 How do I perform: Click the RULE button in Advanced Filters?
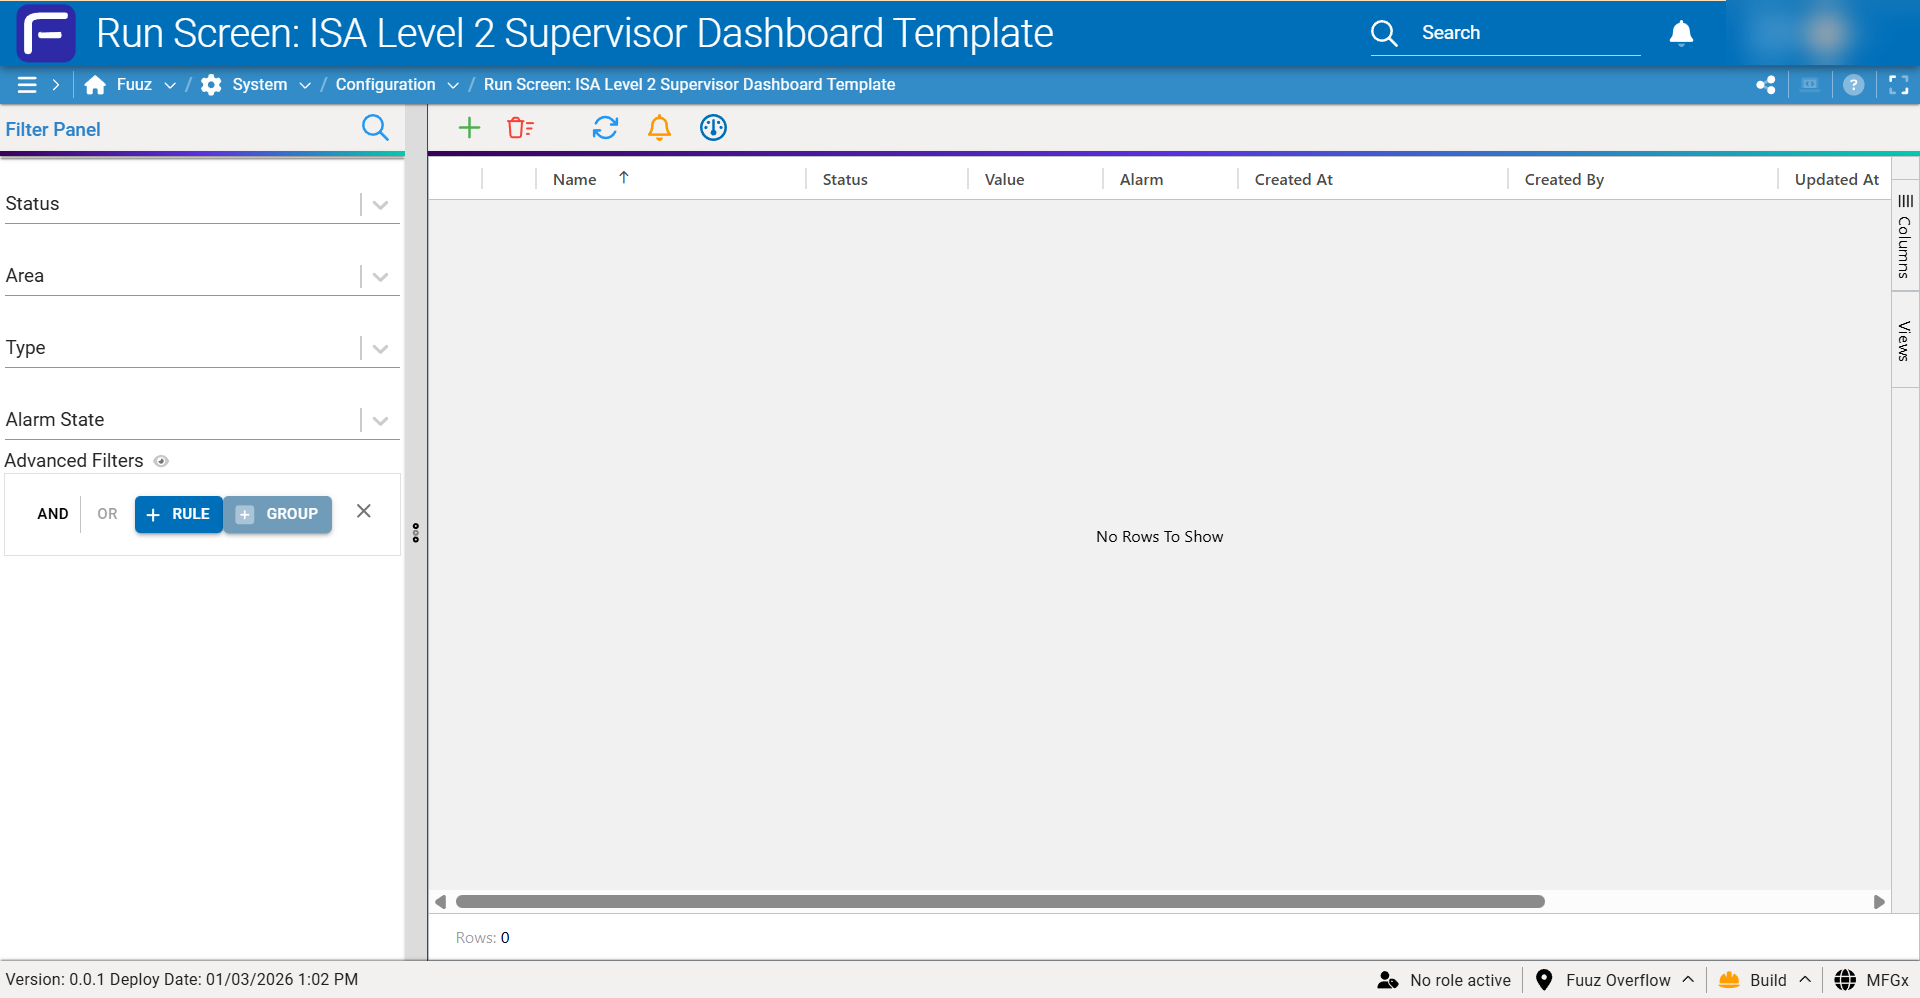point(178,514)
